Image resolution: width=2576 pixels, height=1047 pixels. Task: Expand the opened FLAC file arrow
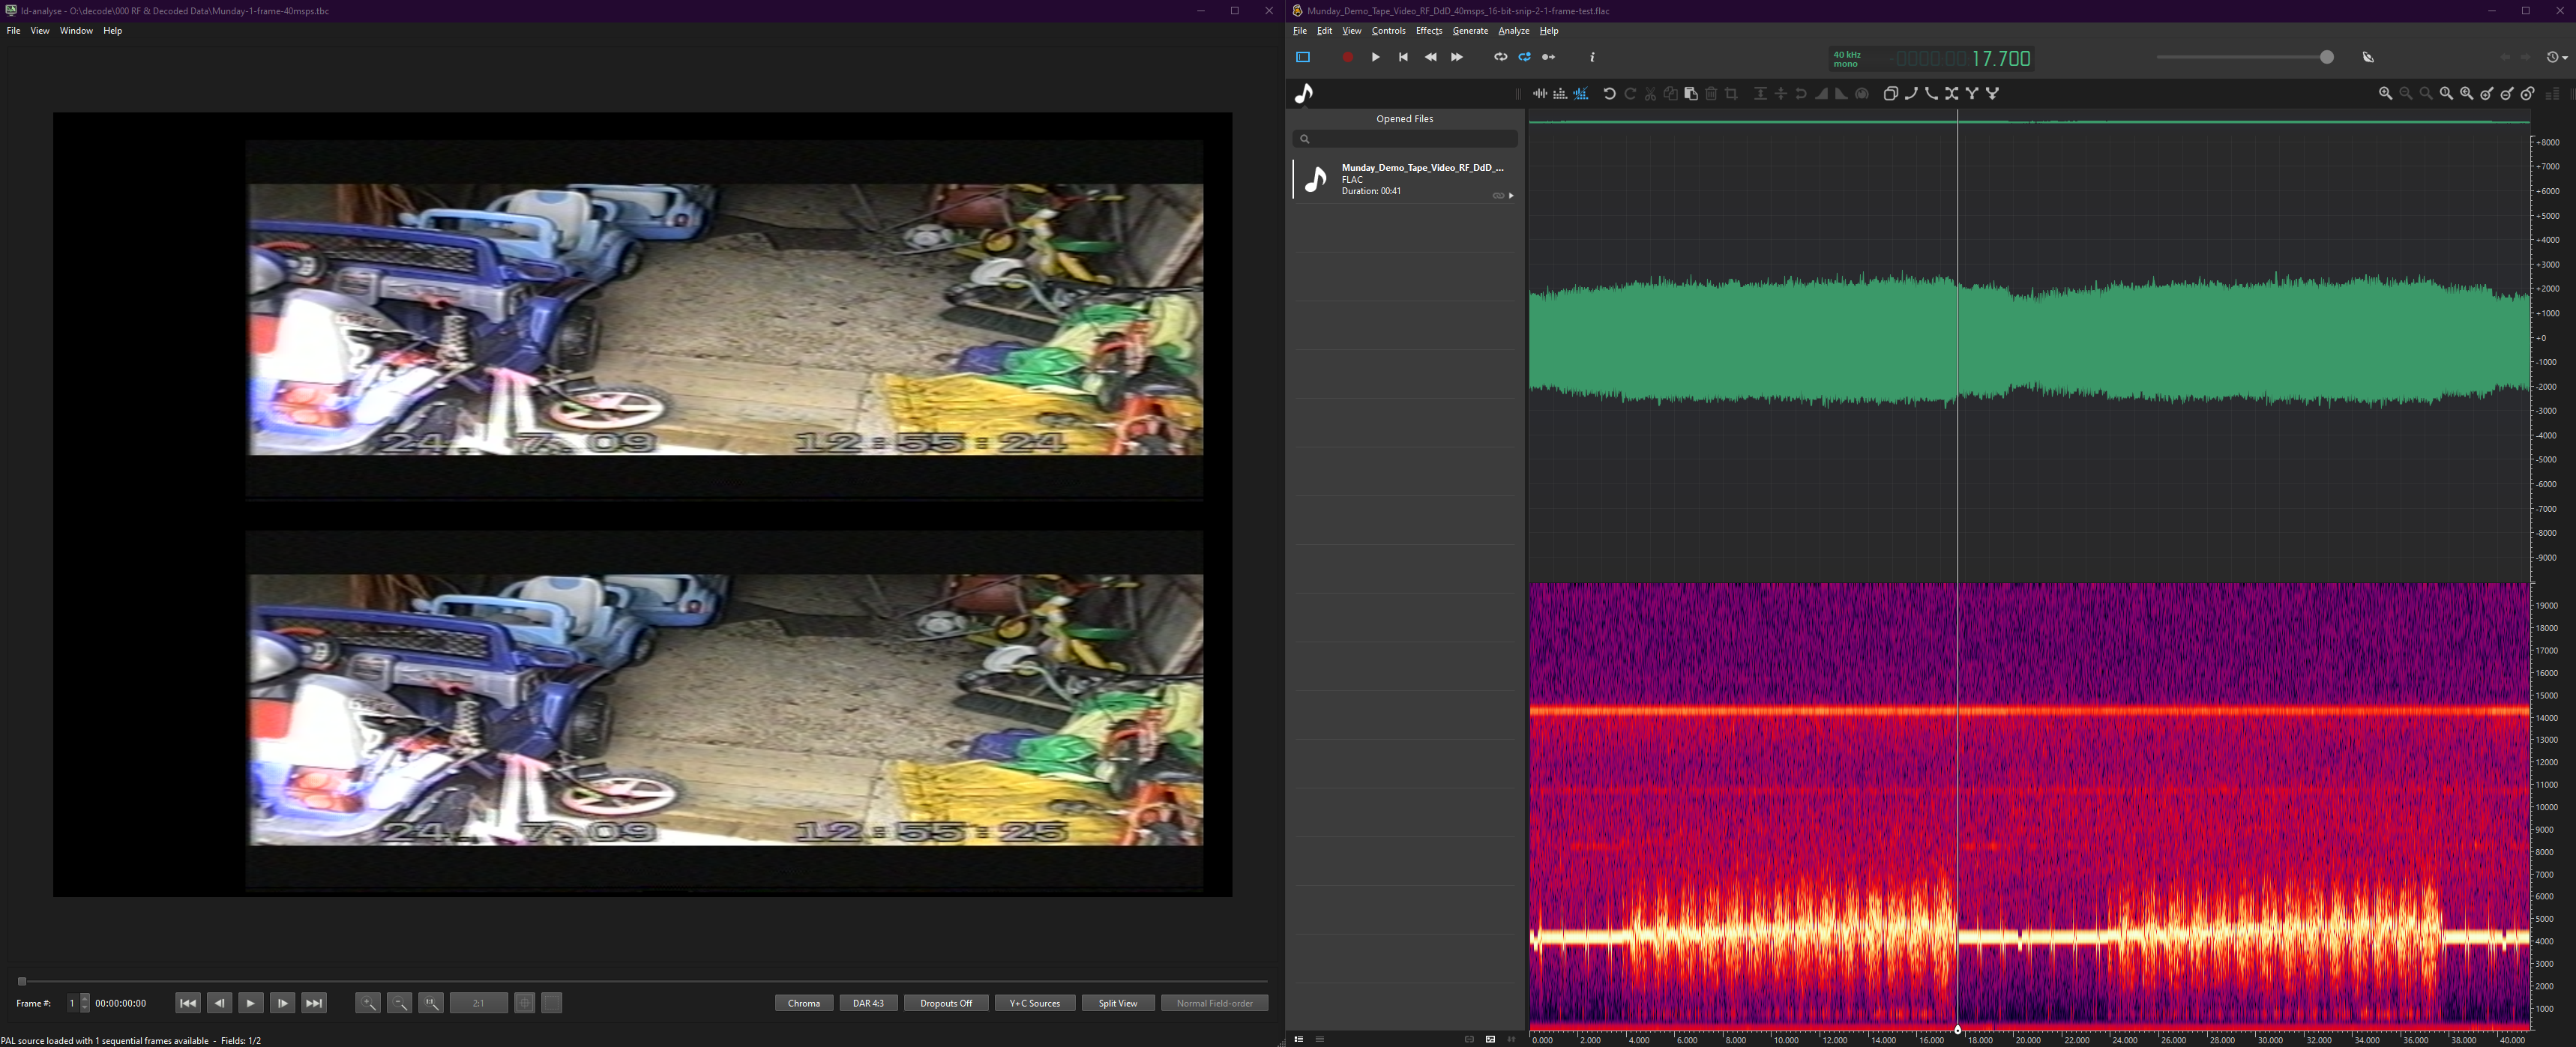pyautogui.click(x=1511, y=196)
